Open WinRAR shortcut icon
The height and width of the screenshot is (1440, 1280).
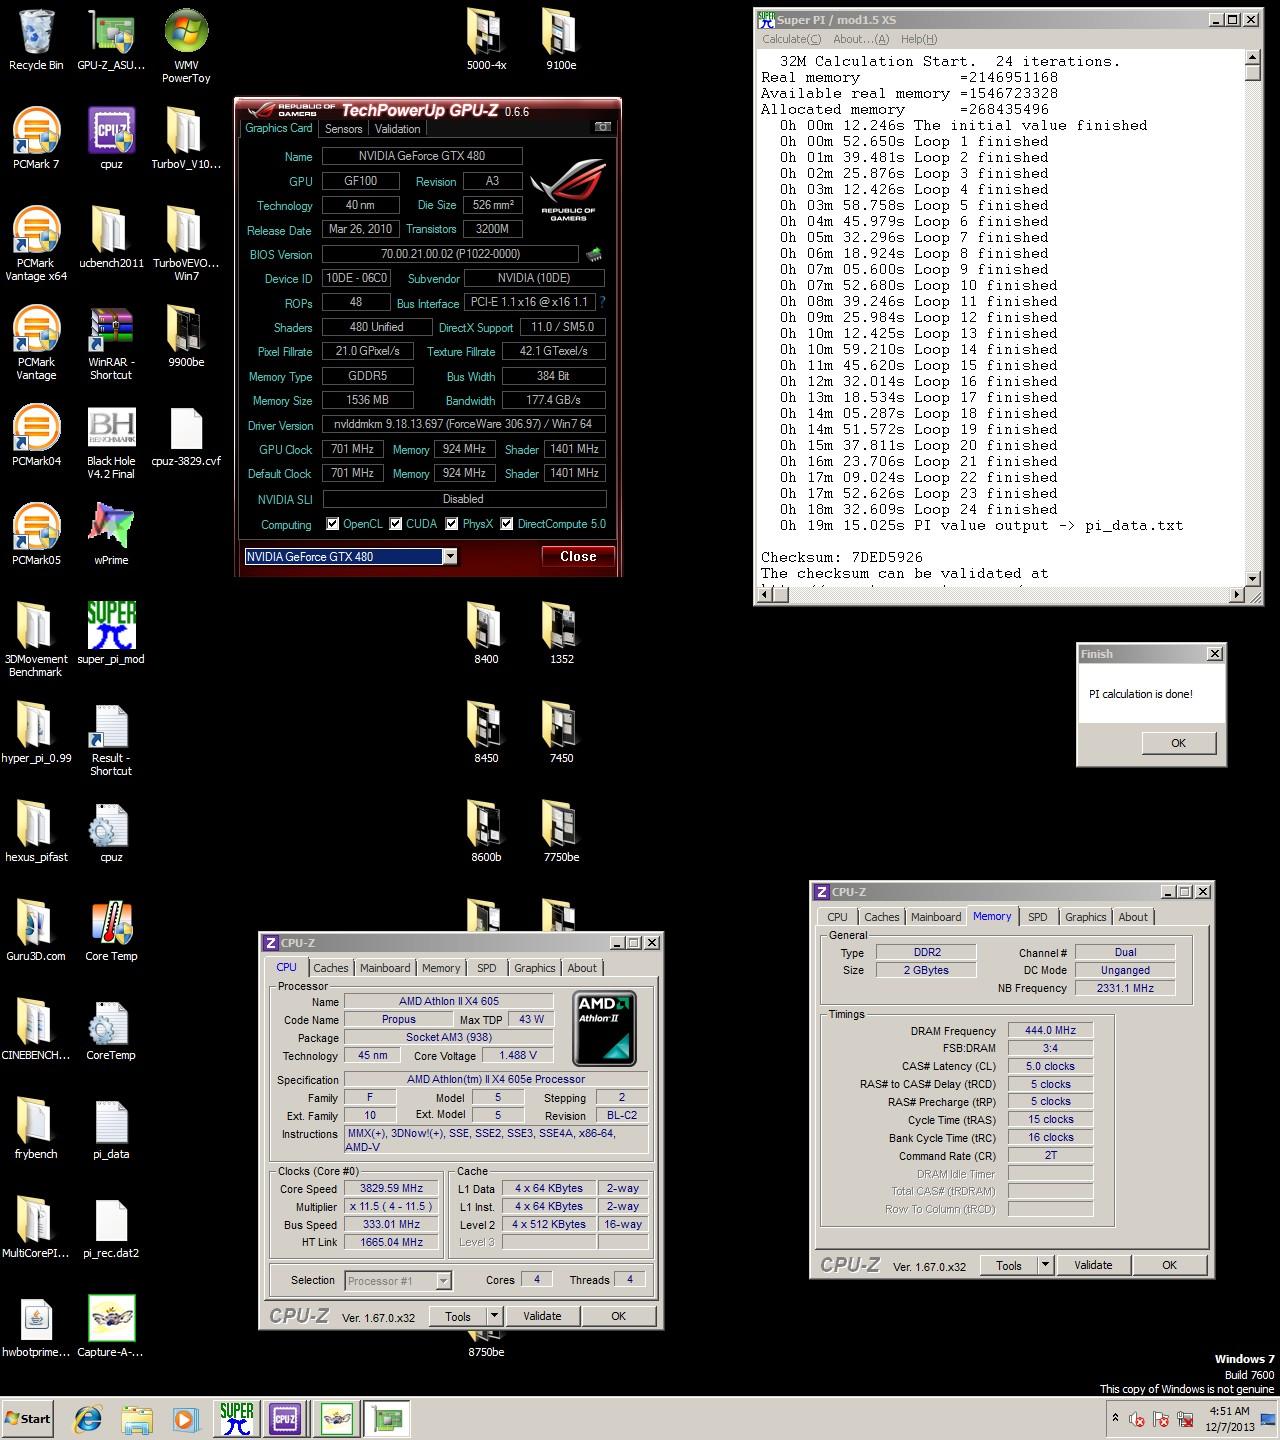click(x=111, y=343)
